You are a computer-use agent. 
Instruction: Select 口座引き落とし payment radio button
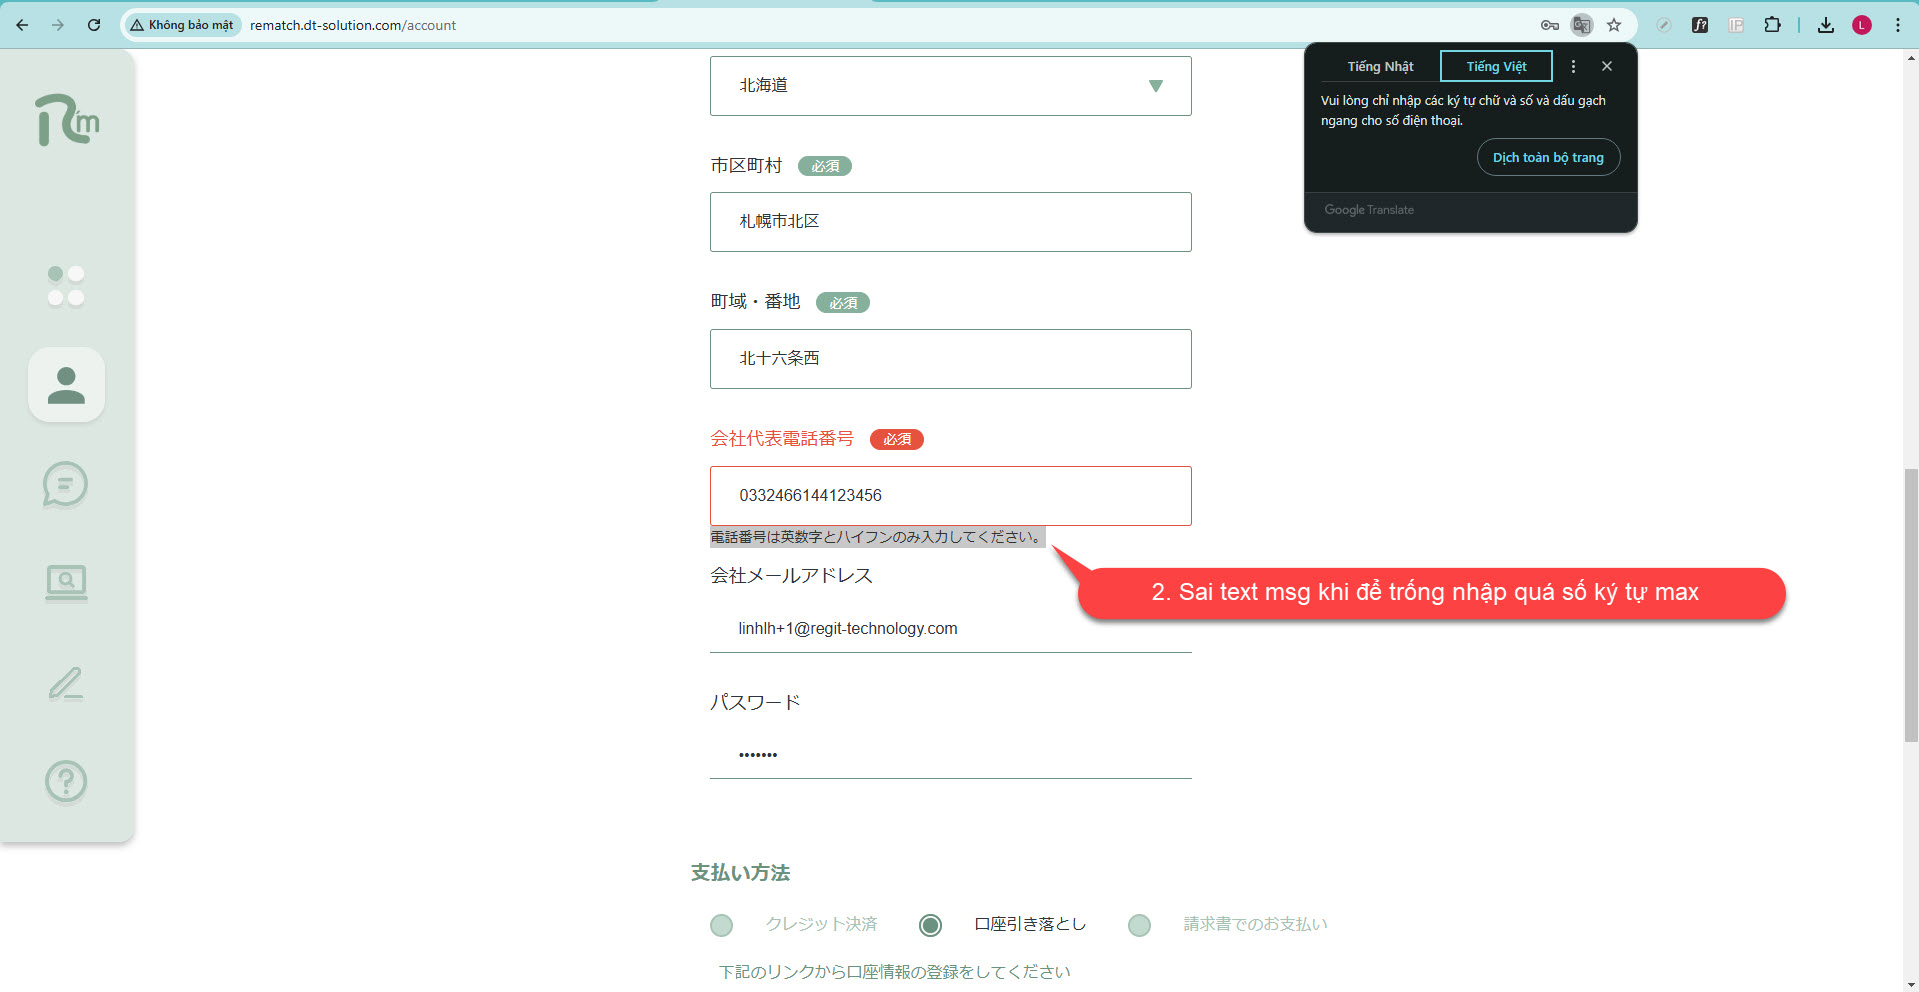(x=930, y=925)
